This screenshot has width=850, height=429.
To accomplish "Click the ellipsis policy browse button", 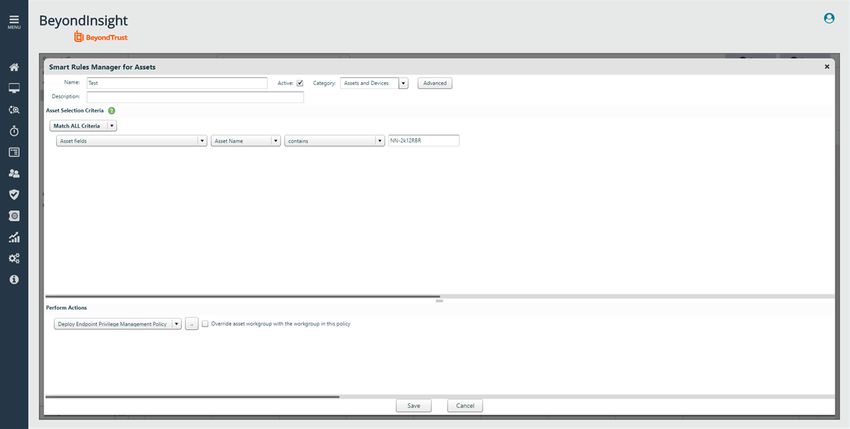I will point(192,324).
